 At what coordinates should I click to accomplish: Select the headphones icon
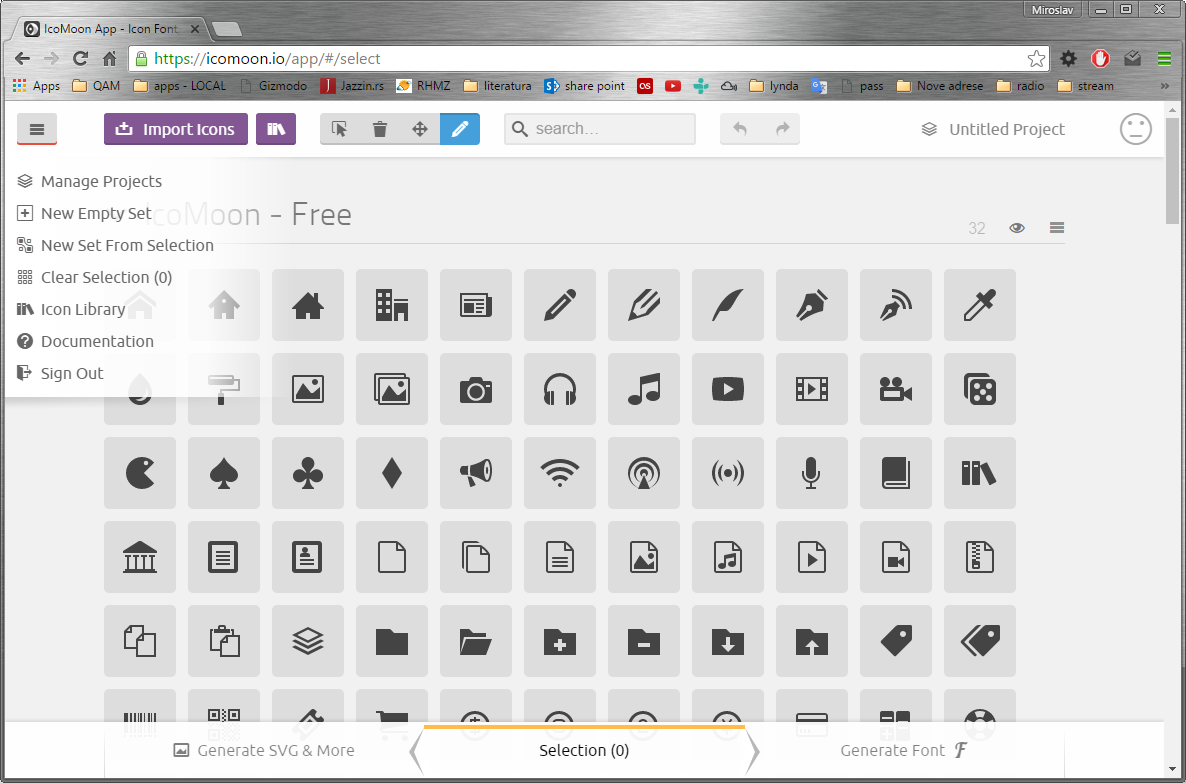(x=560, y=389)
